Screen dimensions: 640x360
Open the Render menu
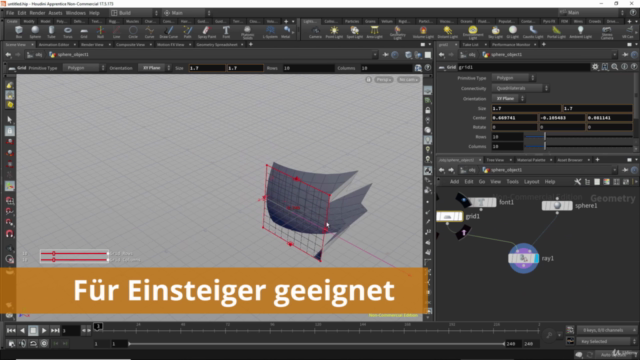[x=37, y=13]
